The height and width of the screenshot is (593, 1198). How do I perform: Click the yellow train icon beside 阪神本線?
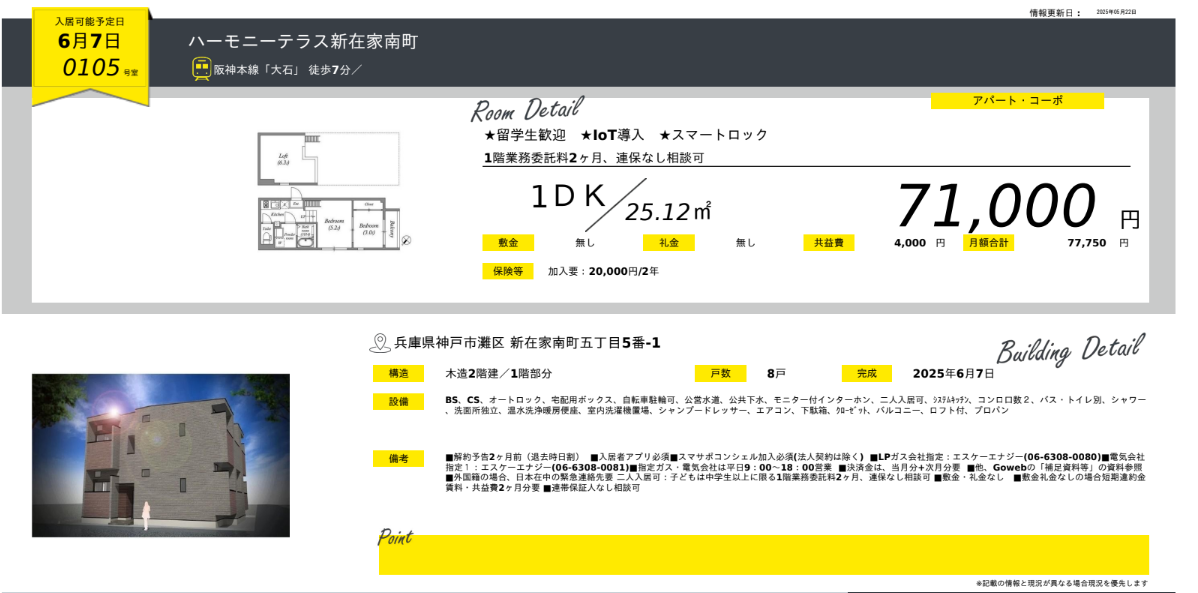[x=201, y=69]
